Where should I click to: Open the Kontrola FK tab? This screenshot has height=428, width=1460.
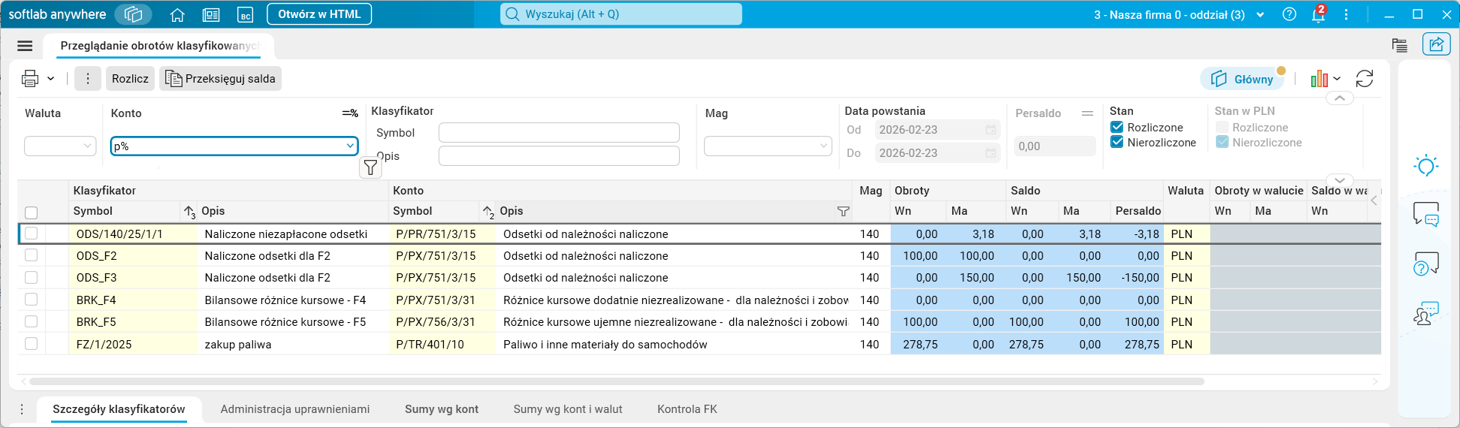[x=687, y=409]
